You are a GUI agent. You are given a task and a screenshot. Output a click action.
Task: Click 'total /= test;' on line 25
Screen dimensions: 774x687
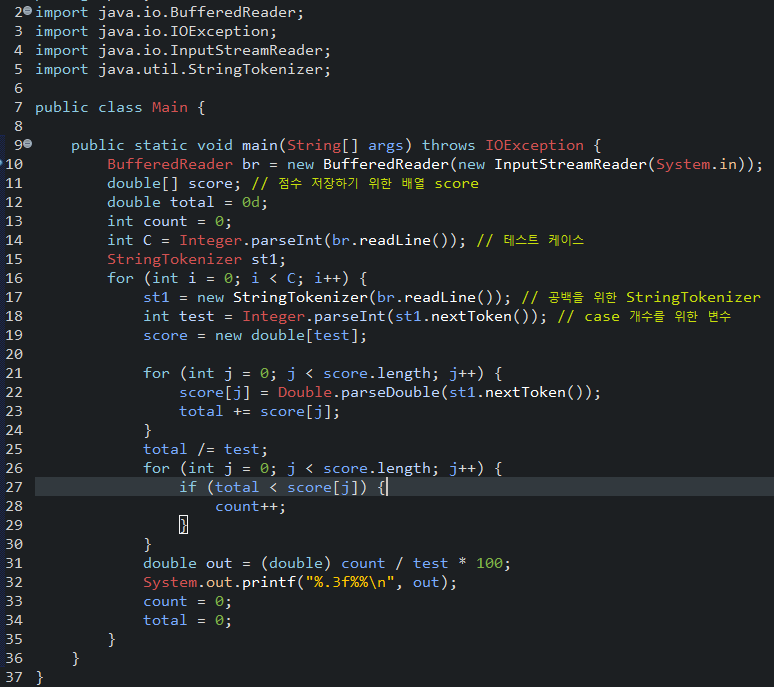click(x=205, y=450)
